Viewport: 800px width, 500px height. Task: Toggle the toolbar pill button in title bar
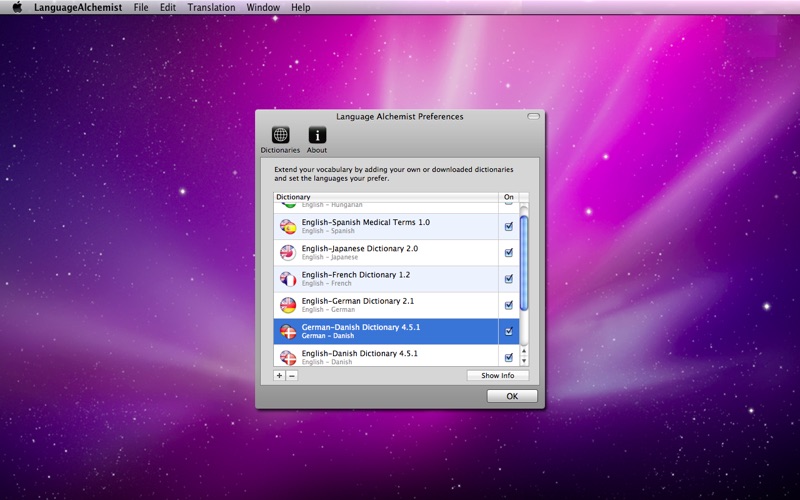[533, 116]
